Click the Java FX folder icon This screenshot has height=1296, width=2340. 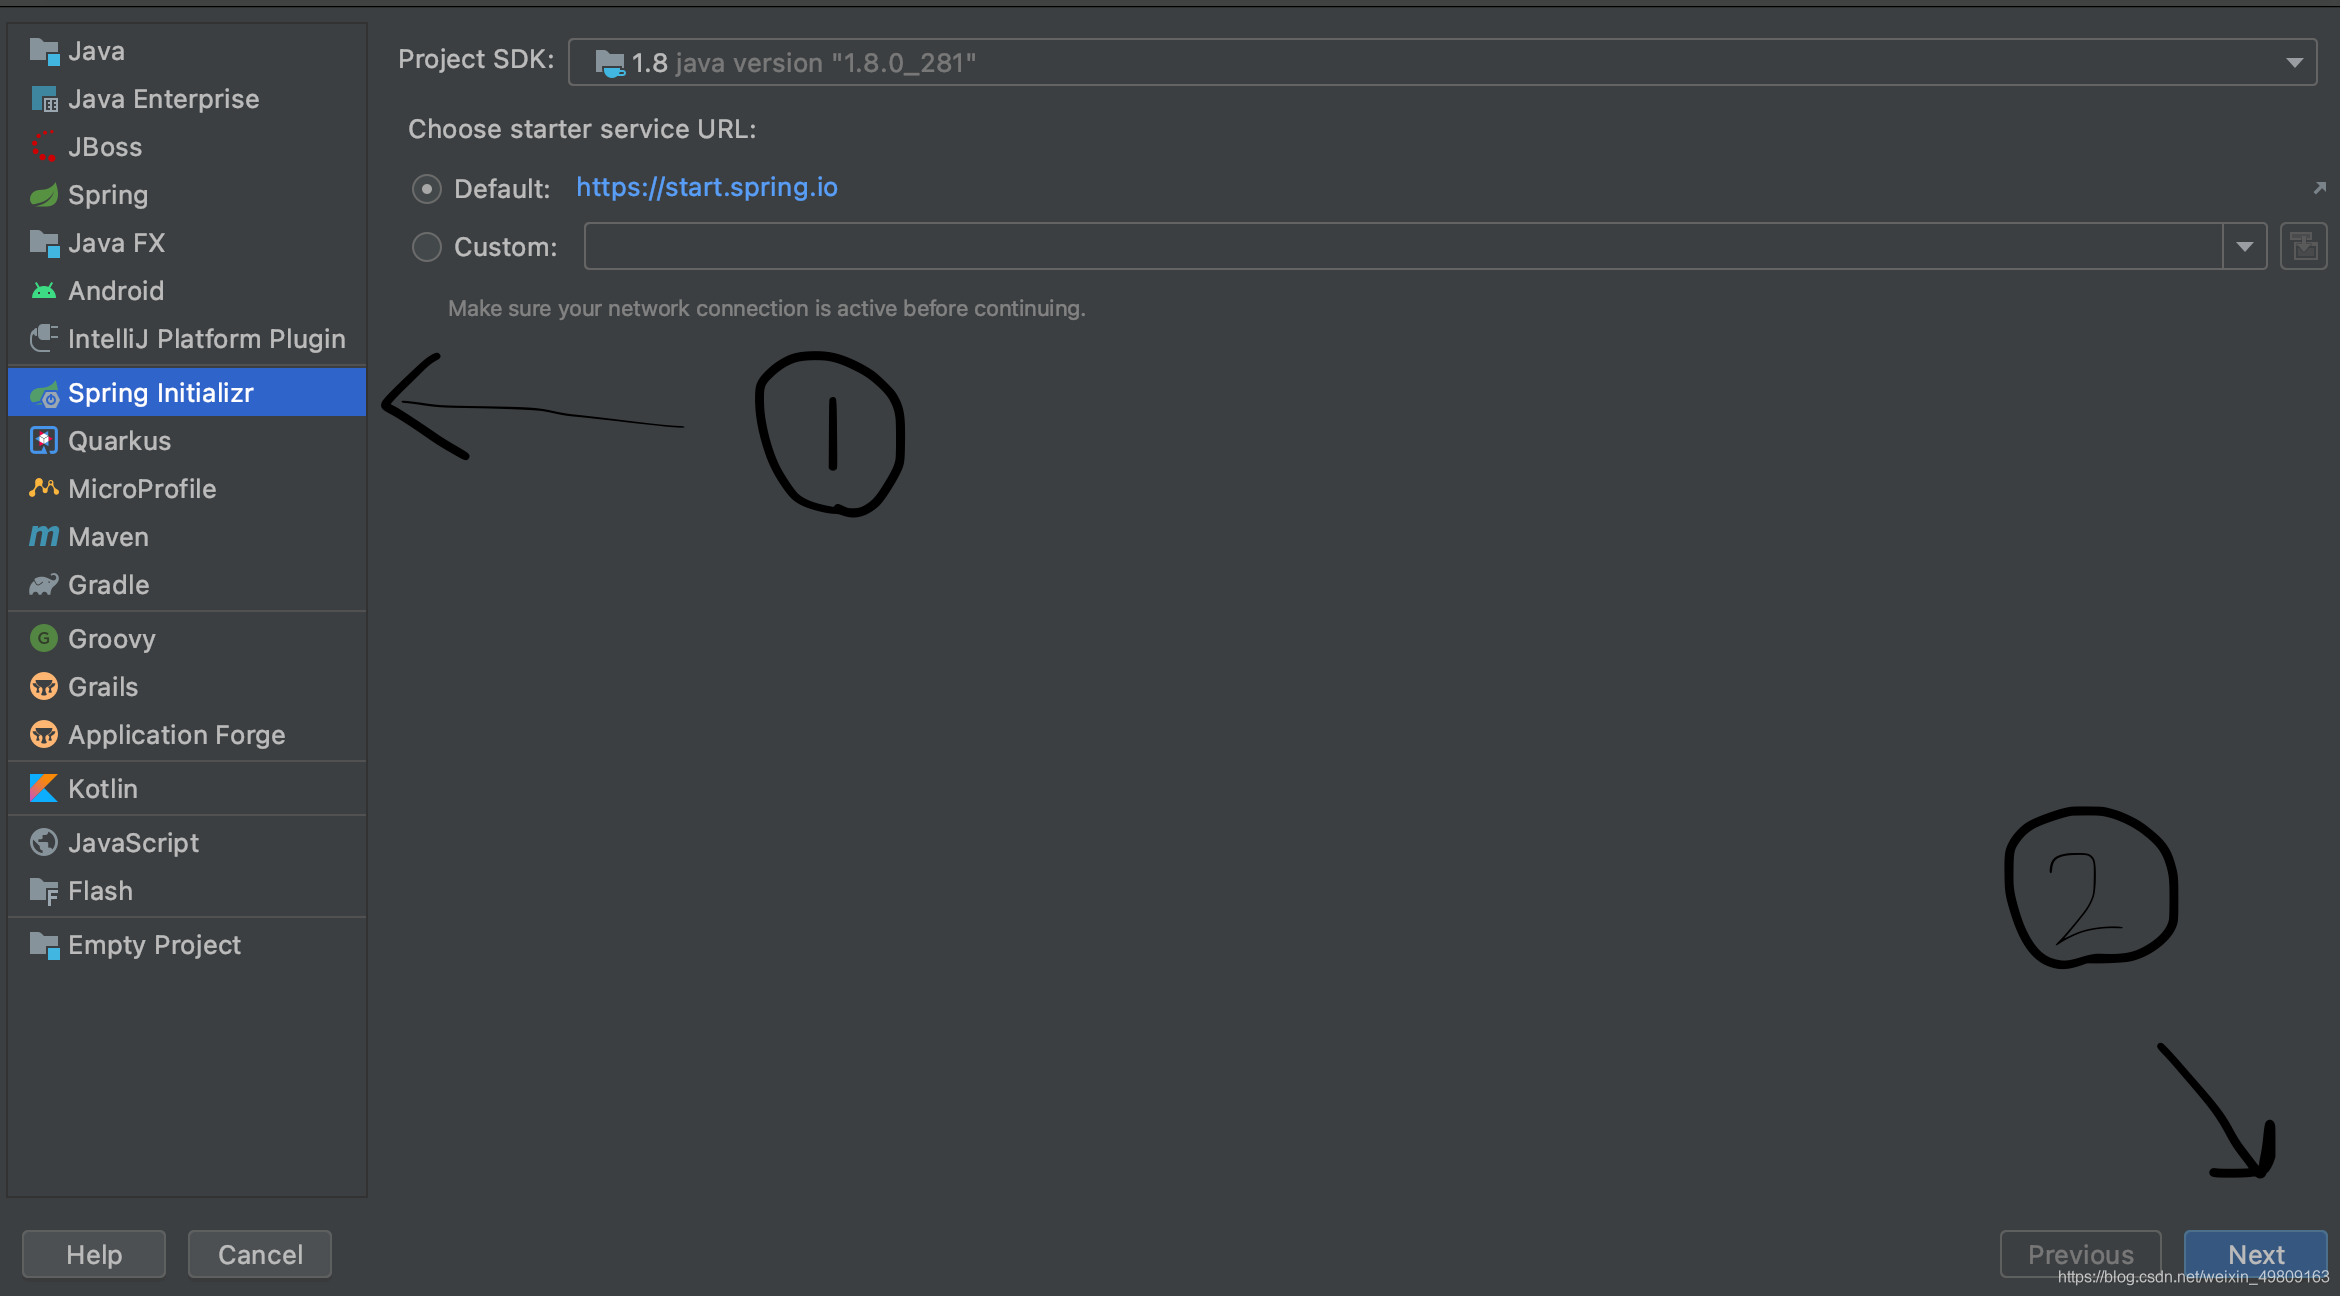coord(44,243)
